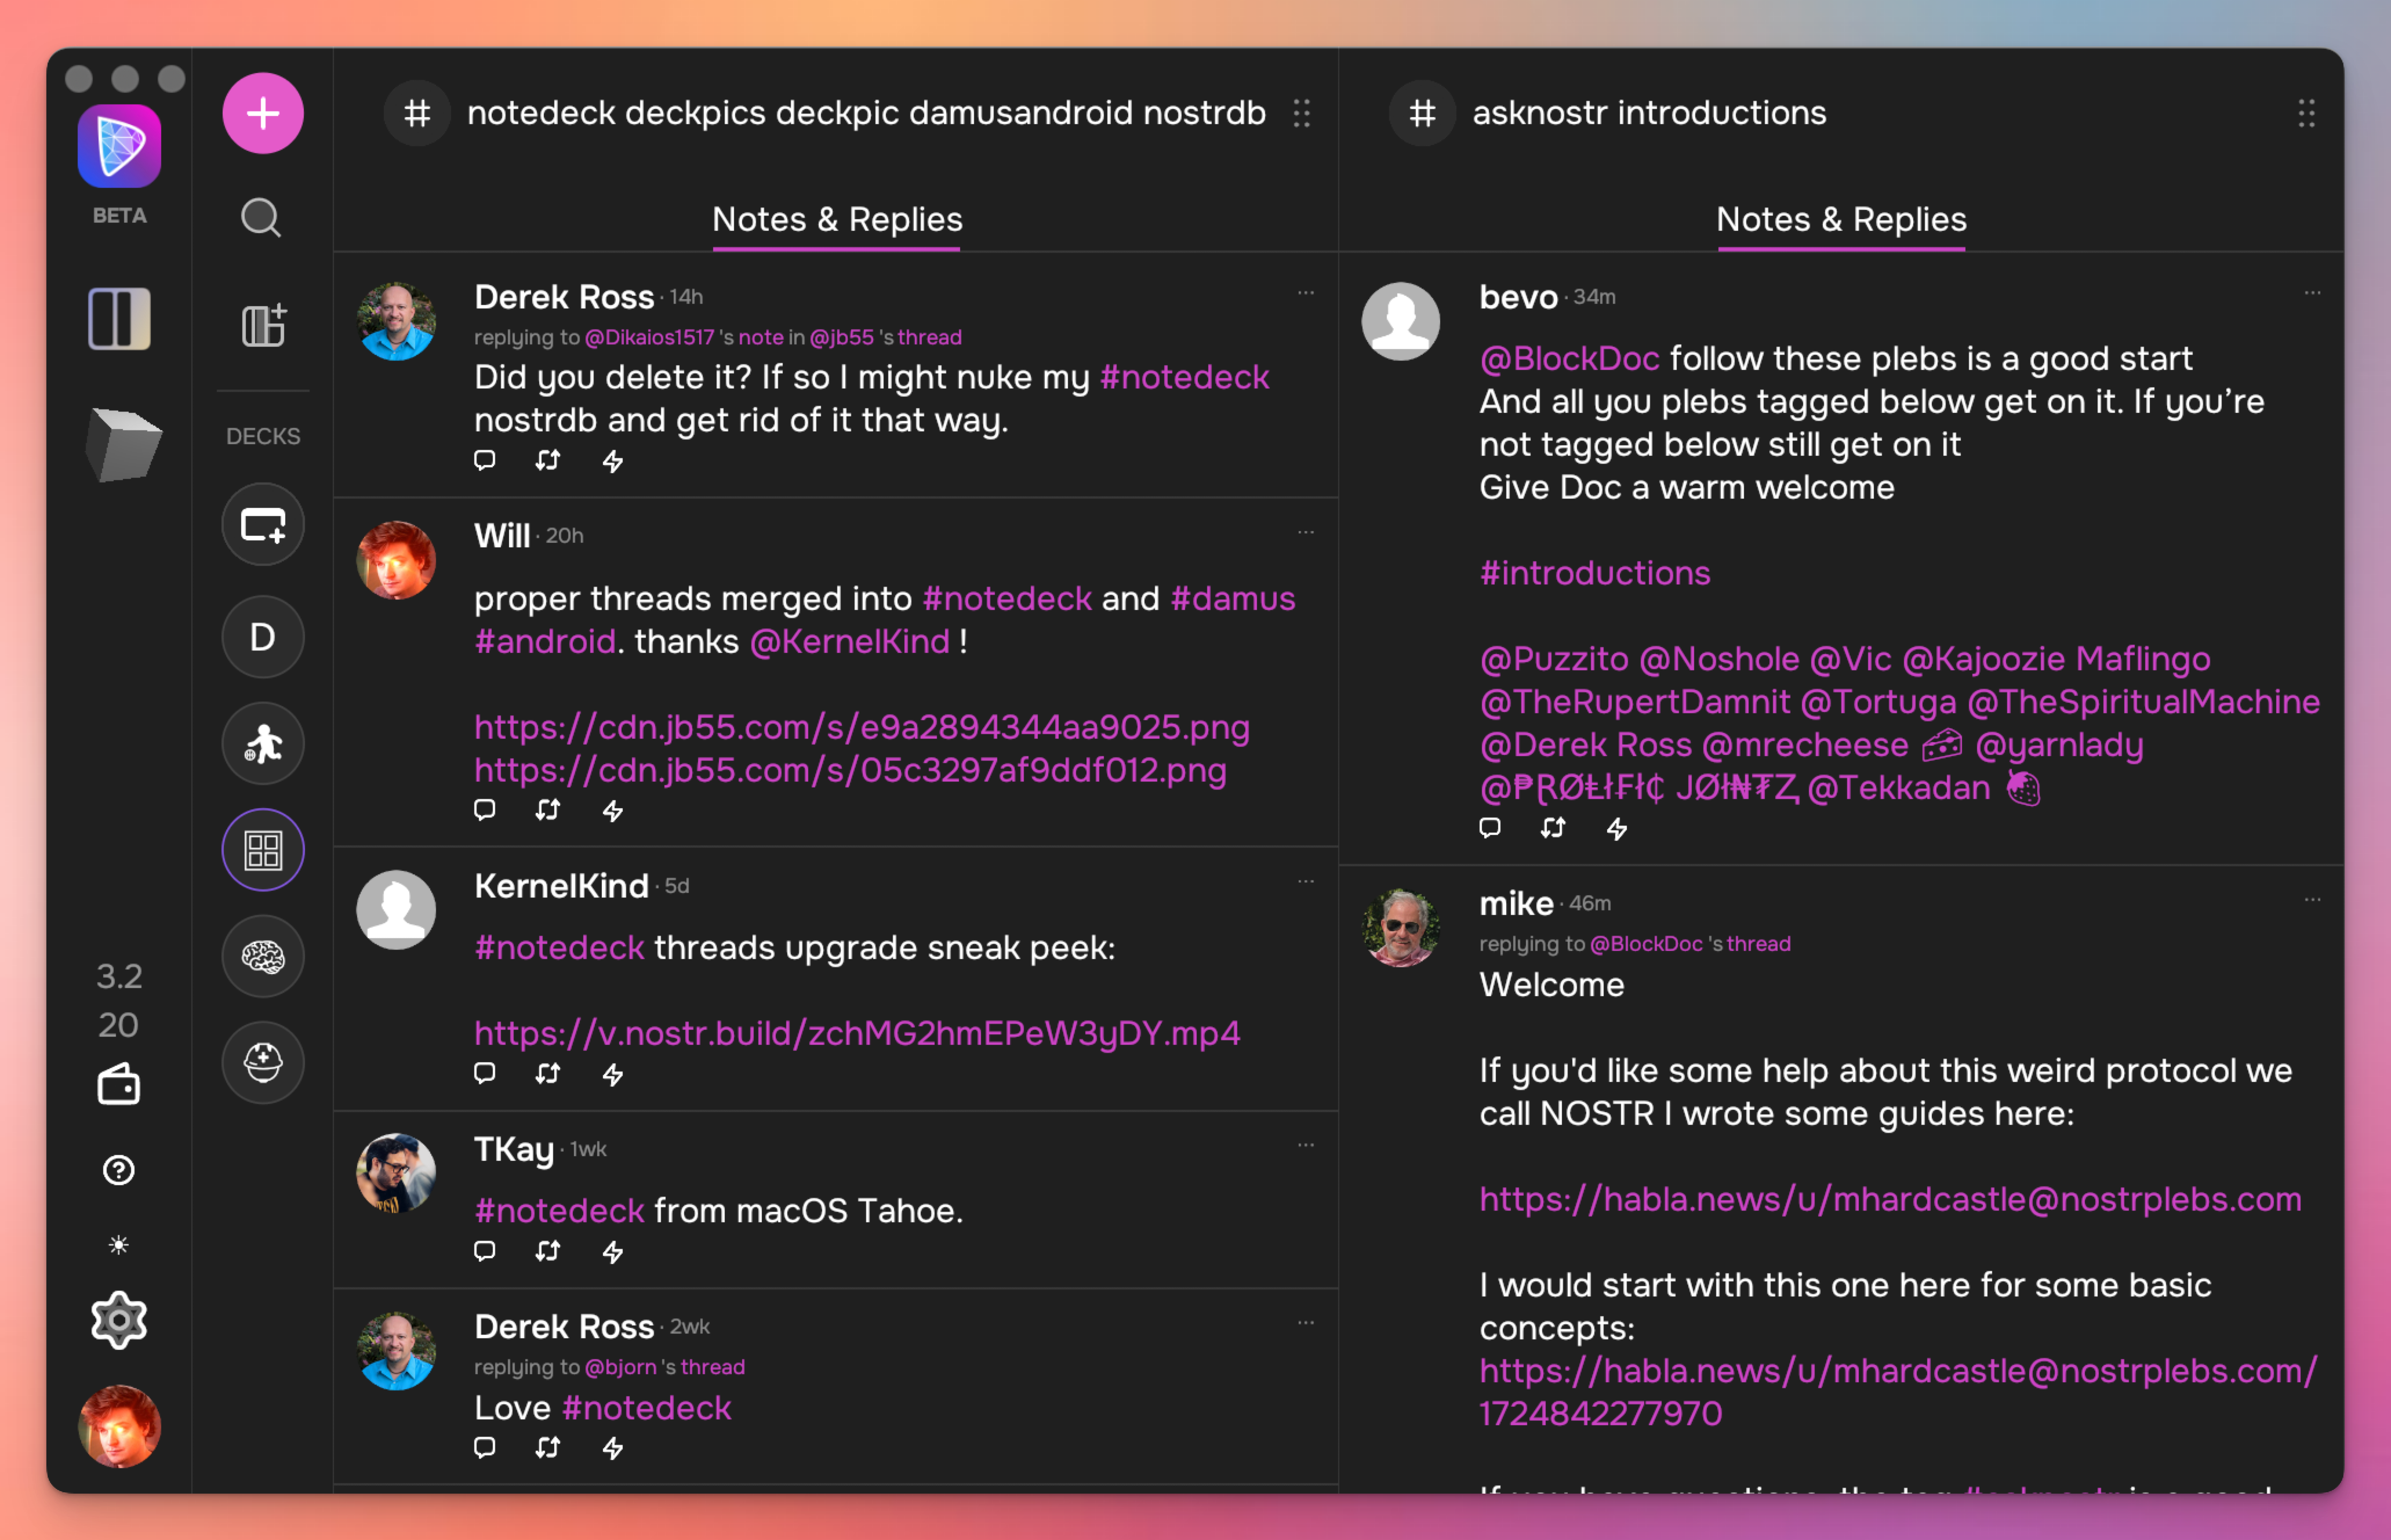Viewport: 2391px width, 1540px height.
Task: Zap Will's 20h note
Action: tap(613, 811)
